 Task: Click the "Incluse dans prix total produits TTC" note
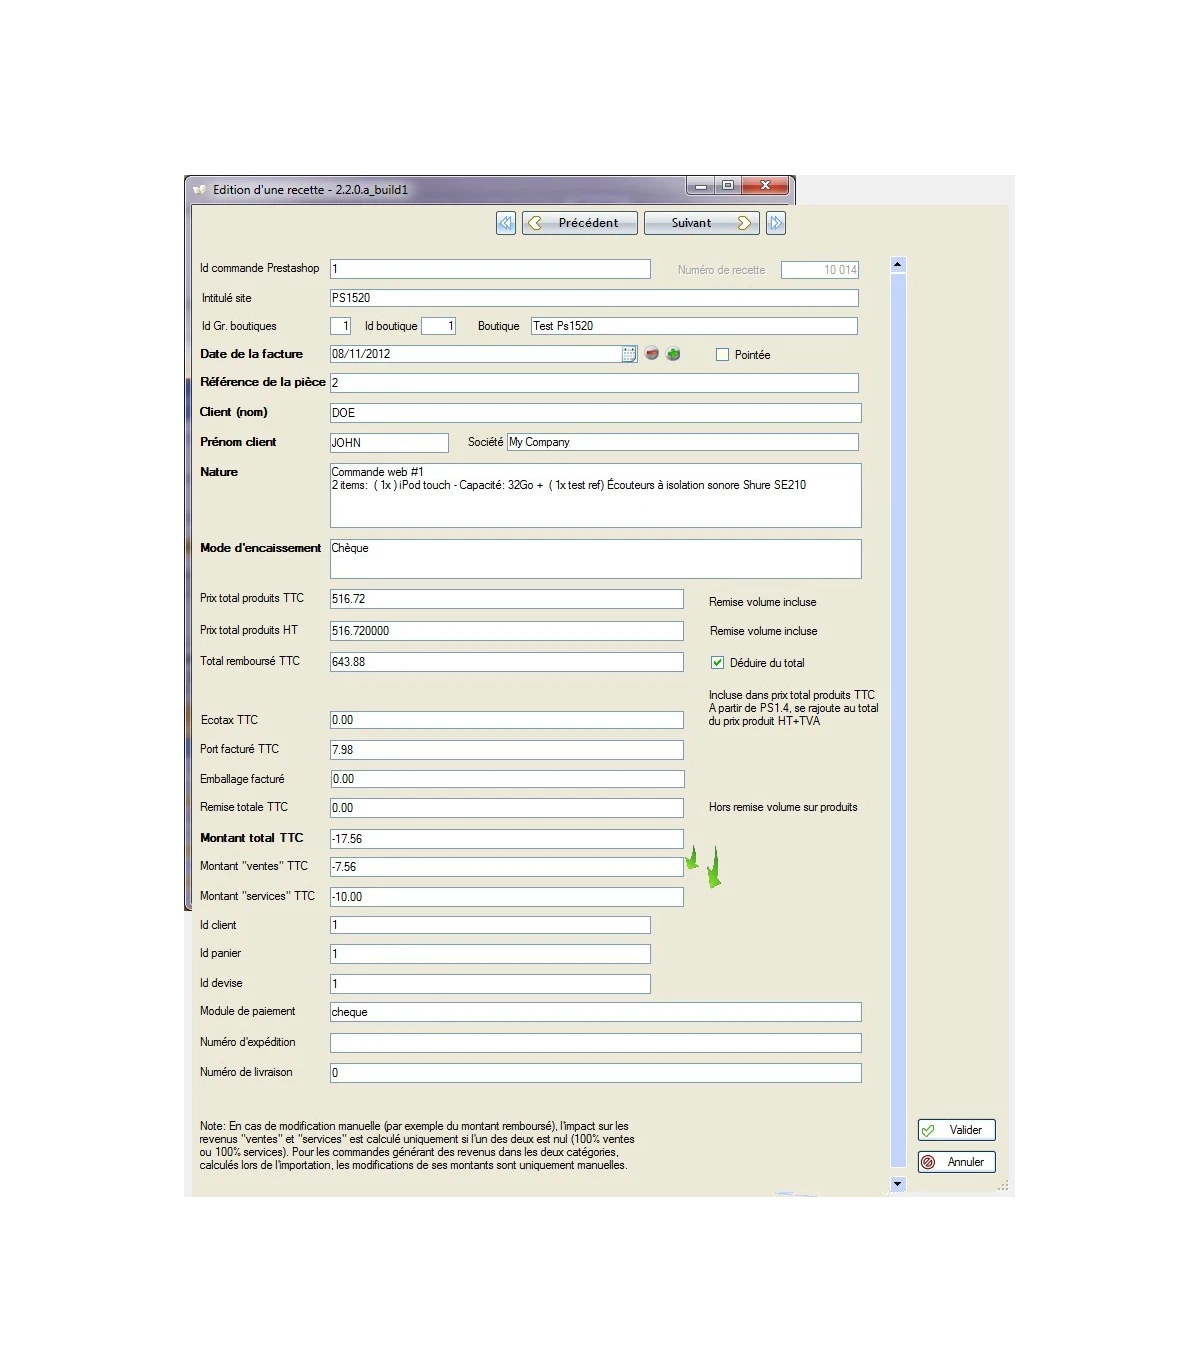pos(792,695)
